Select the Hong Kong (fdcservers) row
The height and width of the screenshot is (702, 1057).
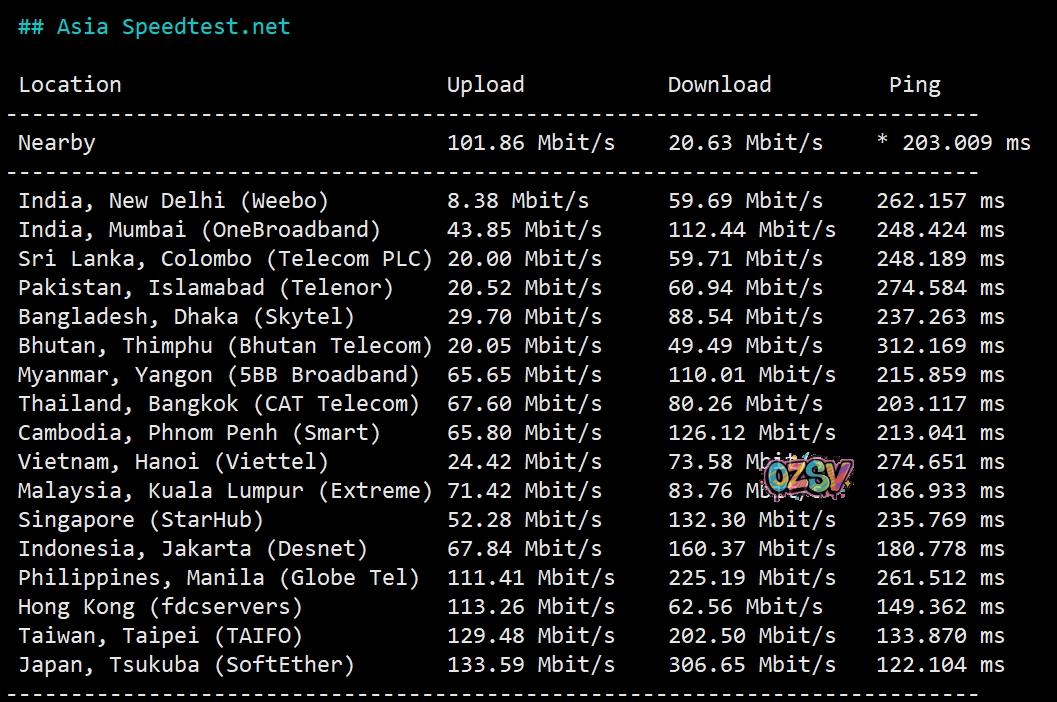point(160,607)
